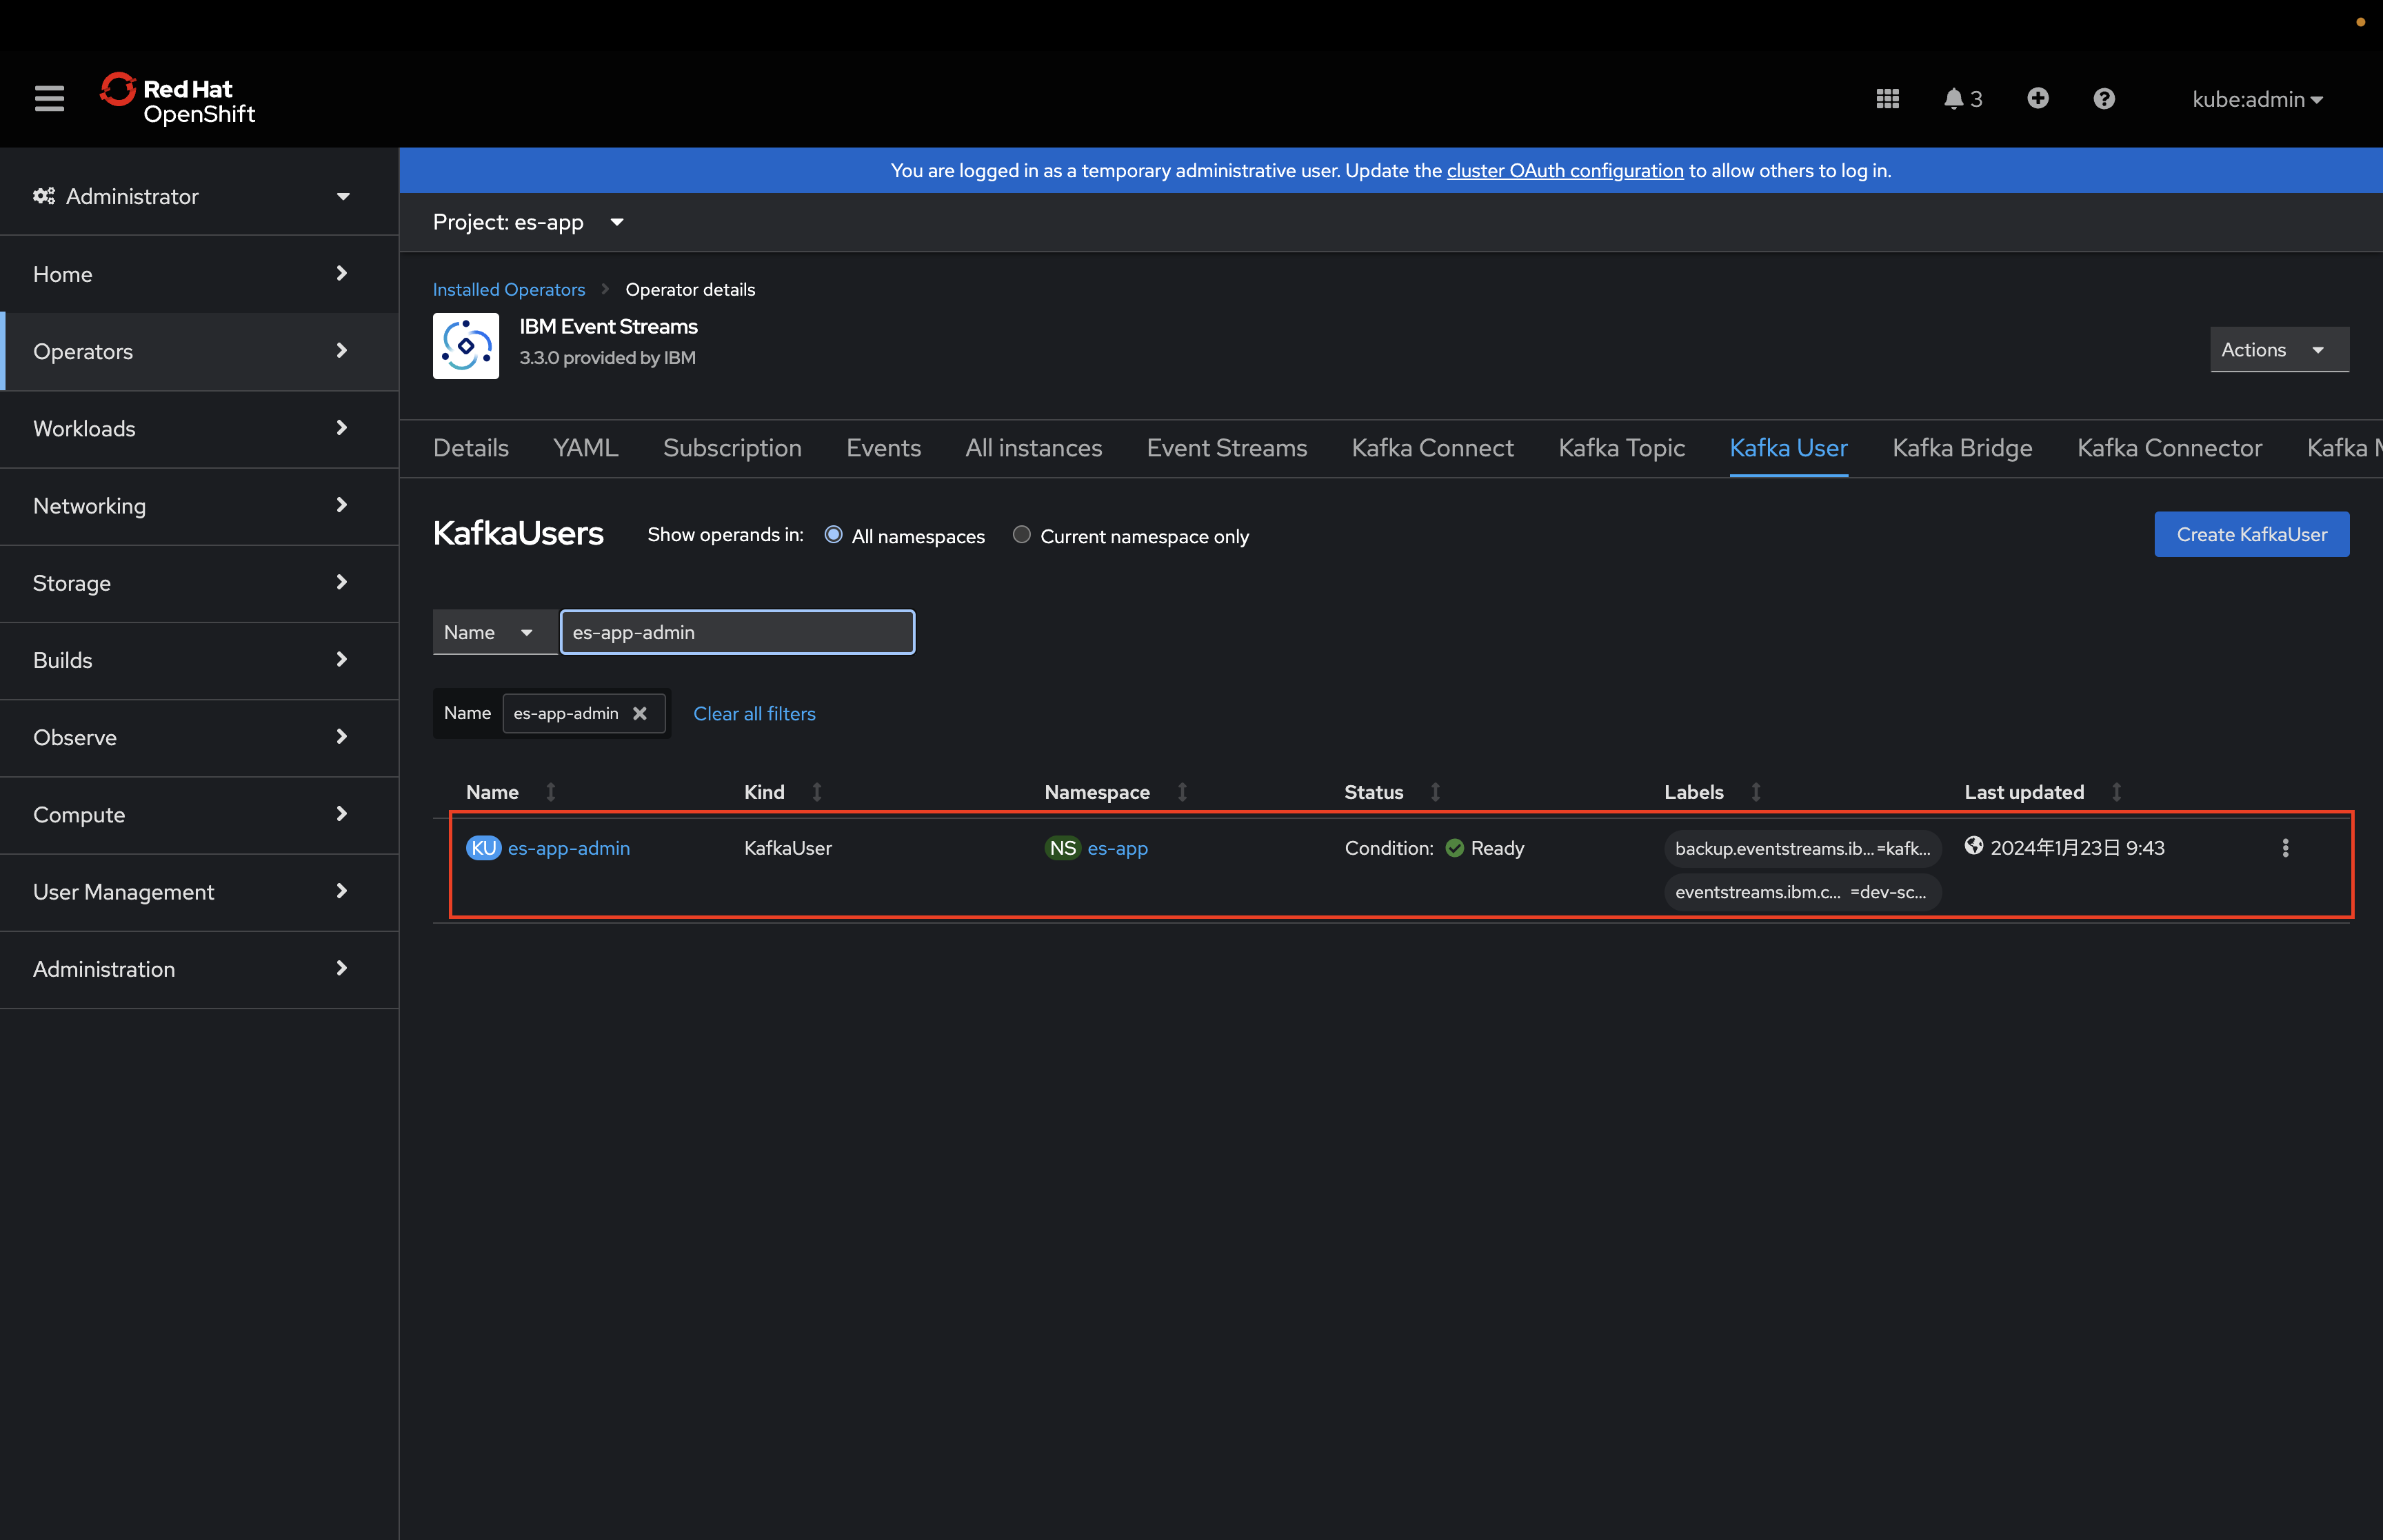
Task: Click the plus import YAML icon
Action: [2037, 98]
